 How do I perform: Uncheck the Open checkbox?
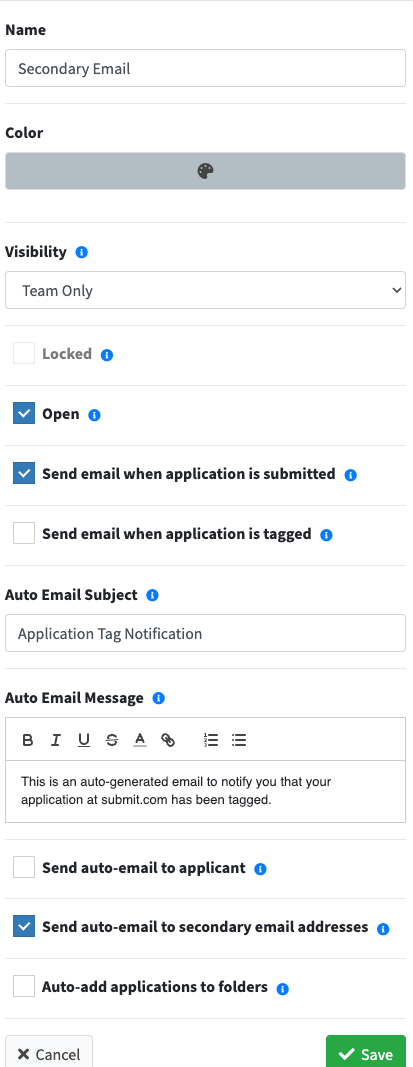coord(24,413)
